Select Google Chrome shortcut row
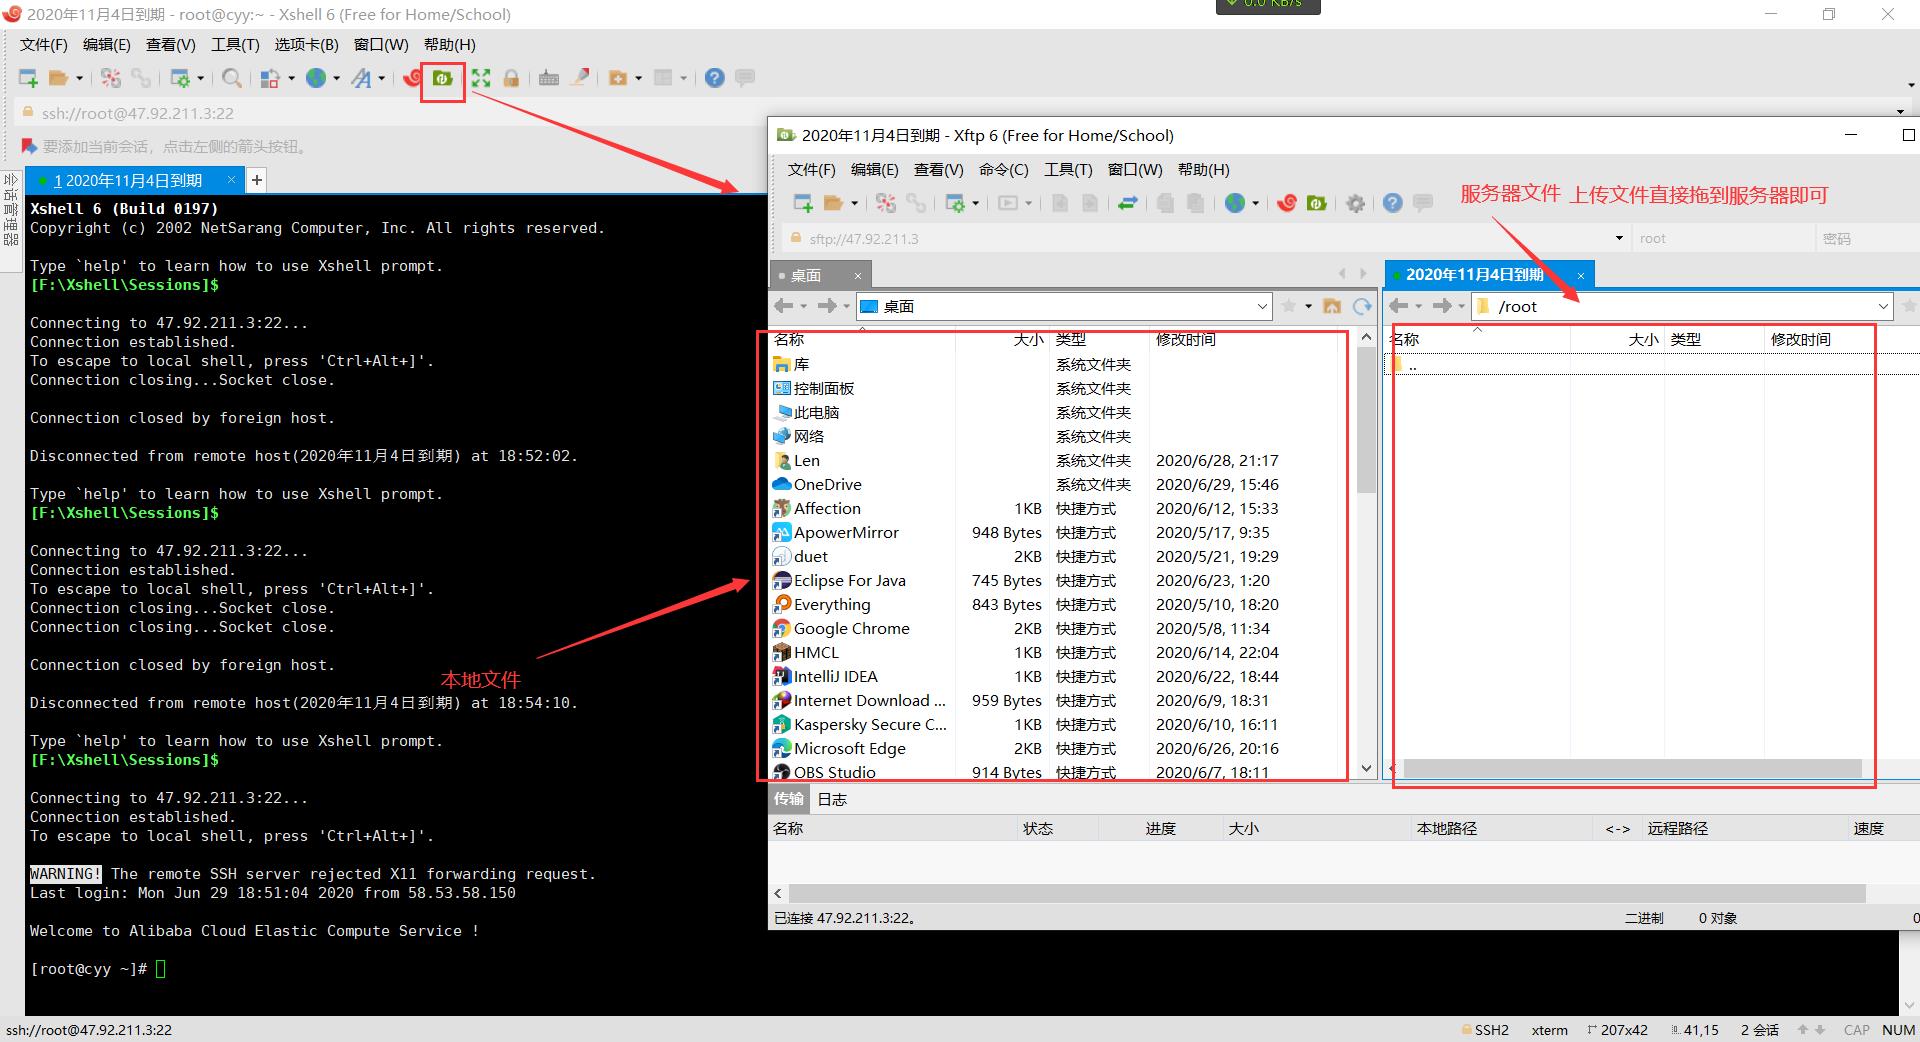Viewport: 1920px width, 1042px height. click(1055, 628)
